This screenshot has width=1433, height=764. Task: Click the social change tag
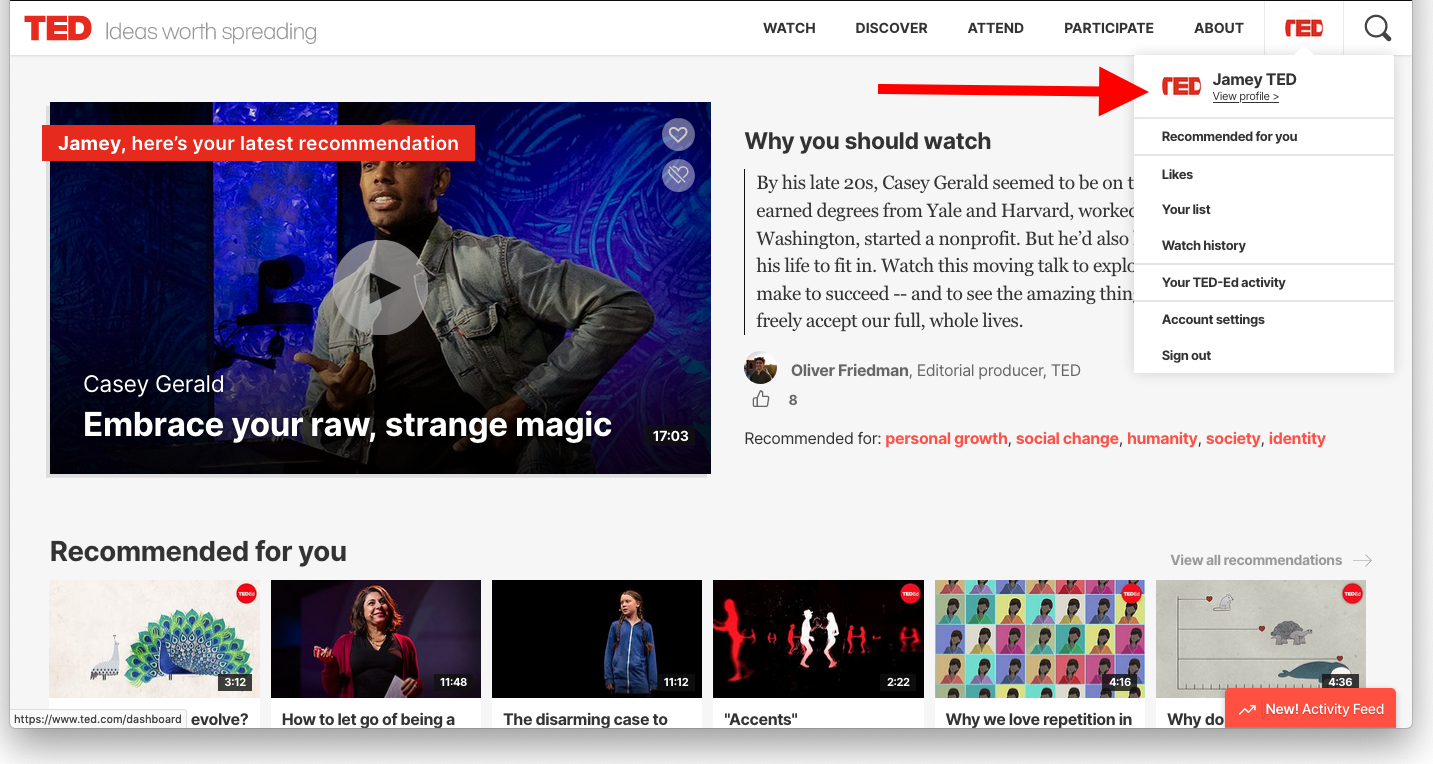pyautogui.click(x=1067, y=438)
